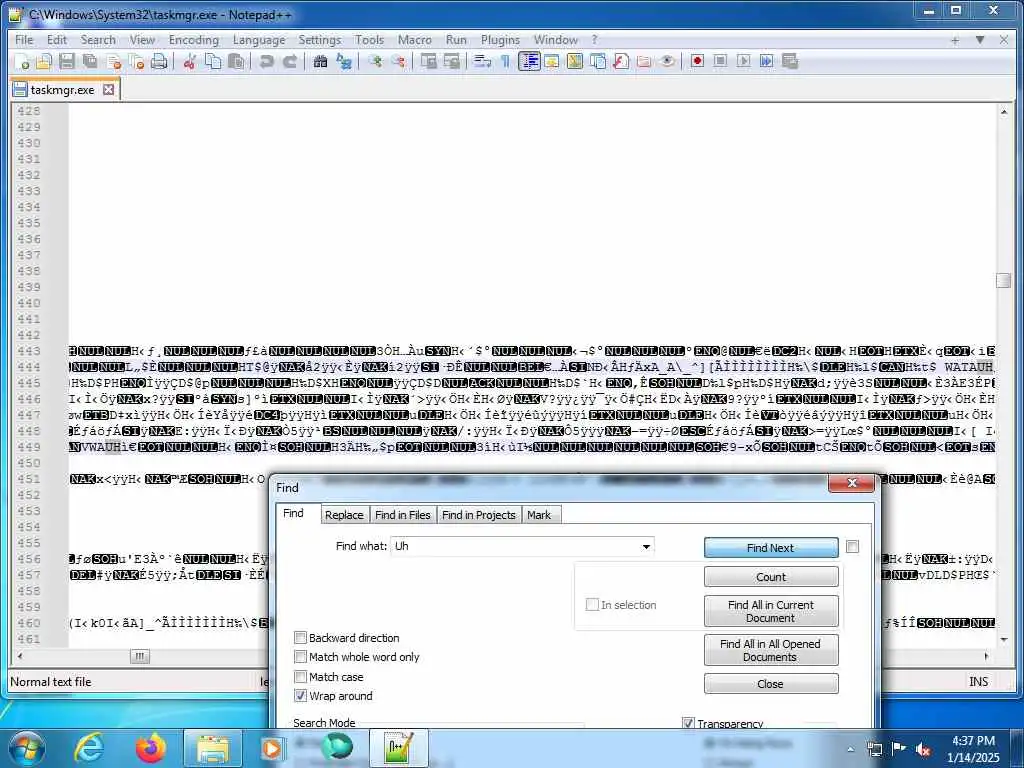This screenshot has height=768, width=1024.
Task: Click the Print toolbar icon
Action: (x=159, y=61)
